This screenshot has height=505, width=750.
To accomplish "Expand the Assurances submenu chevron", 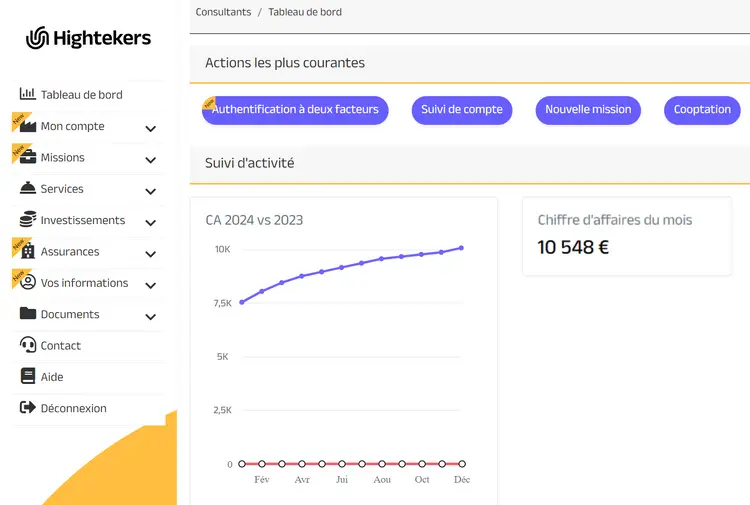I will pos(150,253).
